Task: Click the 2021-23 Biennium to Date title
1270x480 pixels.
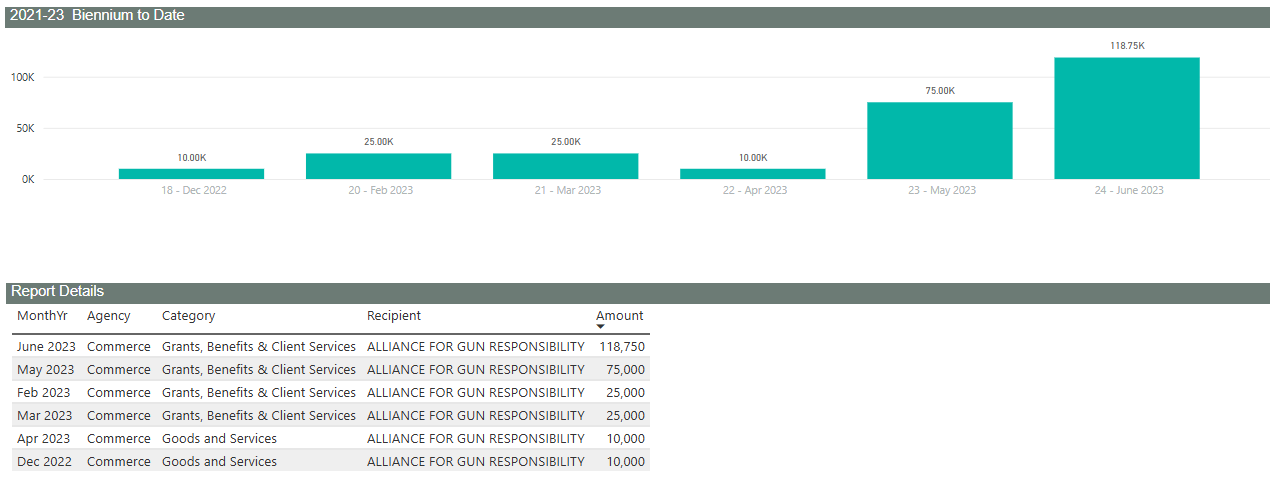Action: point(97,16)
